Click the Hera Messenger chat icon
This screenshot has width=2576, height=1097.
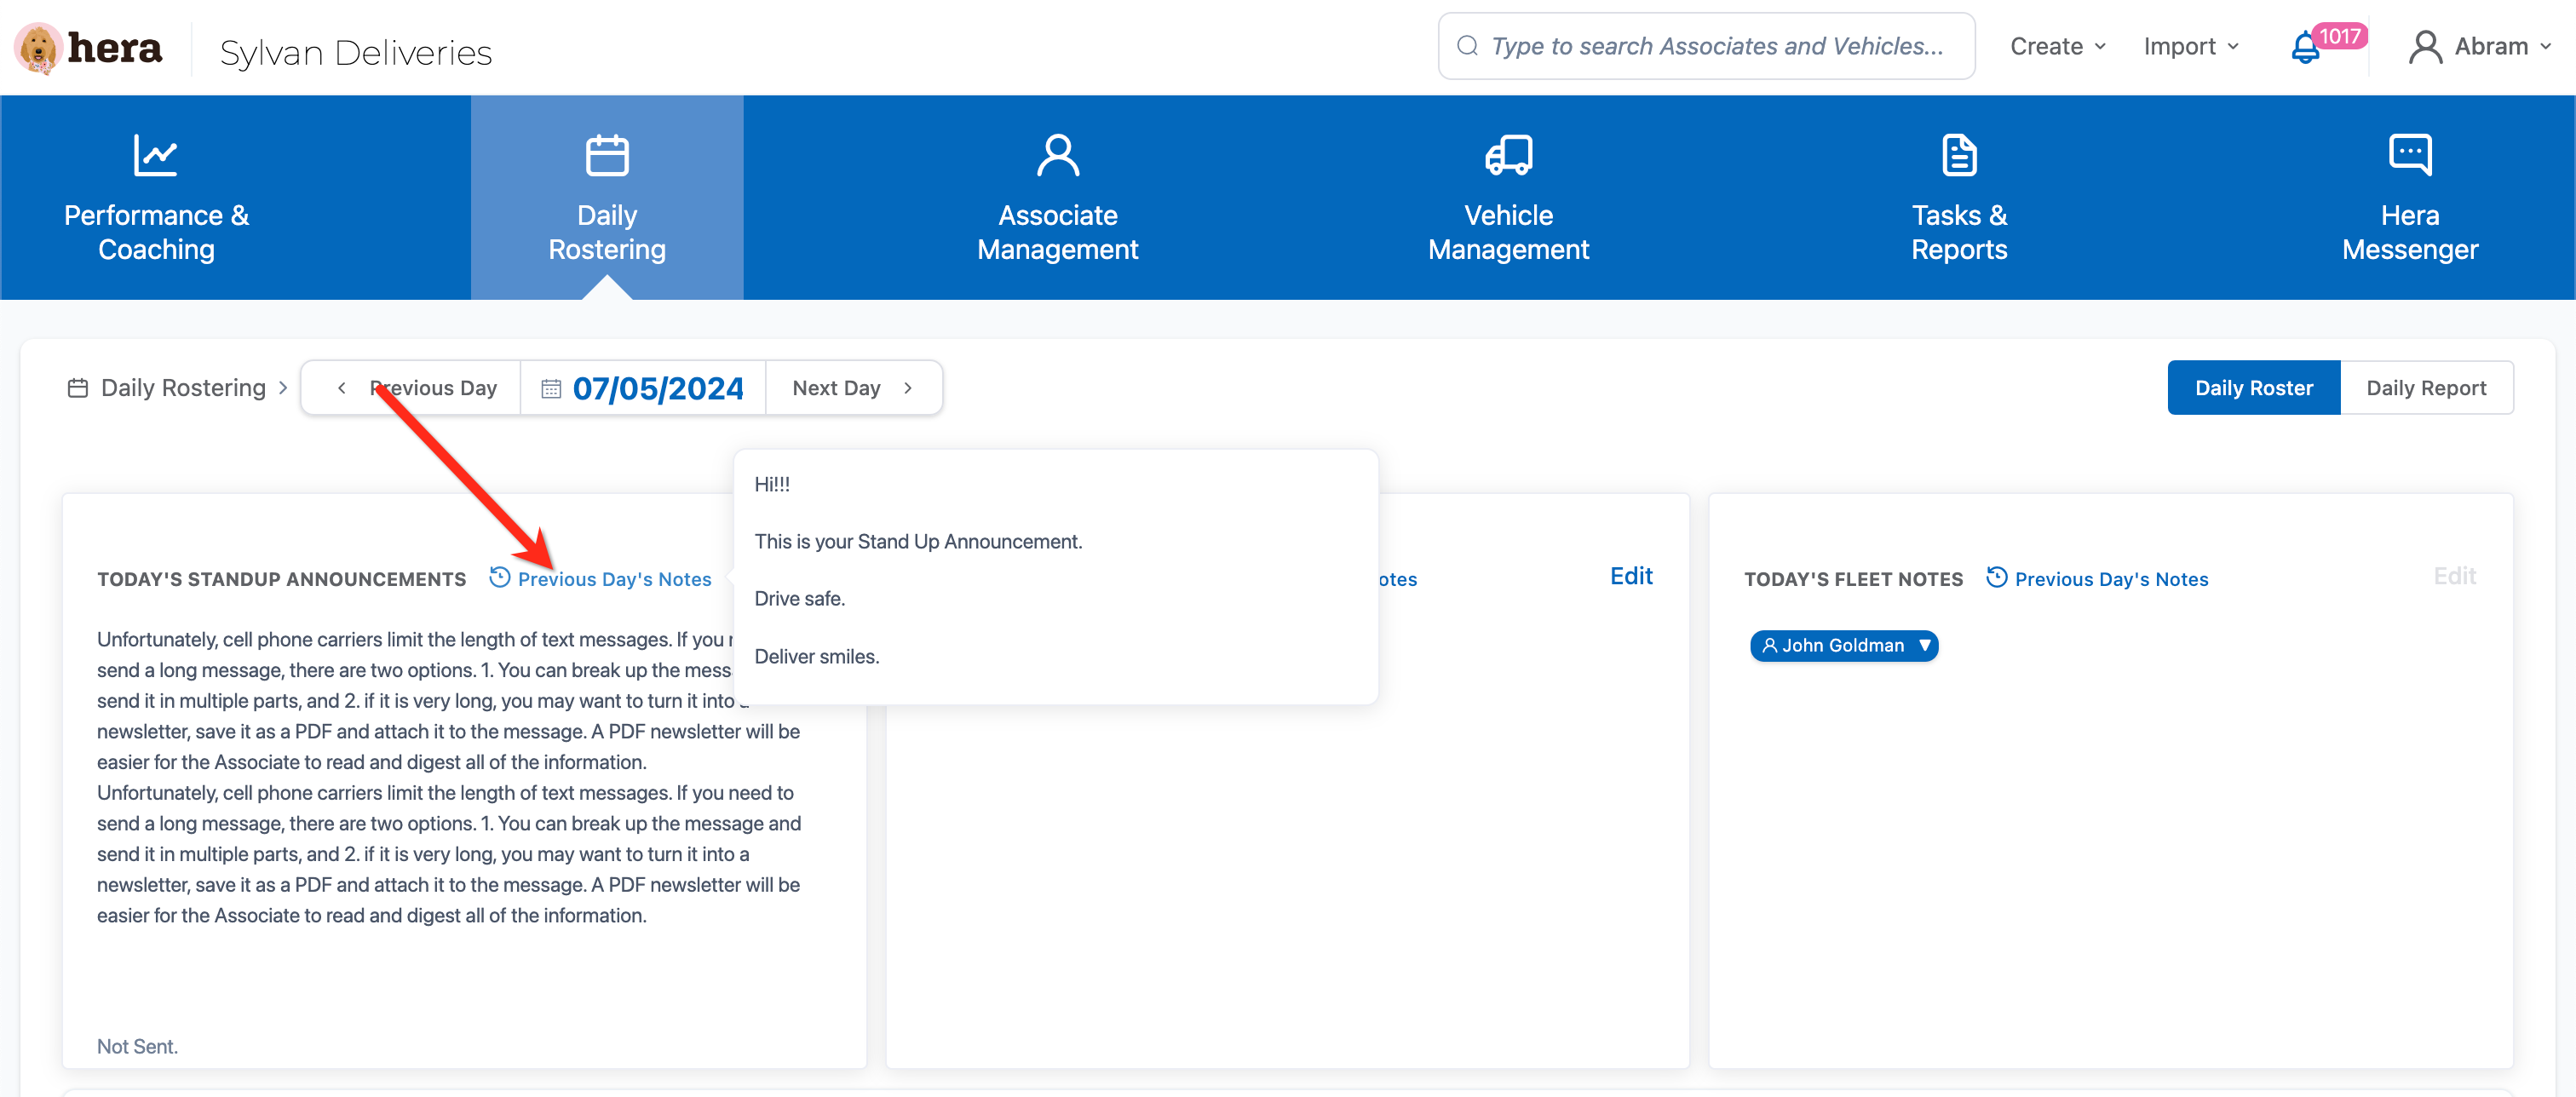pos(2409,155)
